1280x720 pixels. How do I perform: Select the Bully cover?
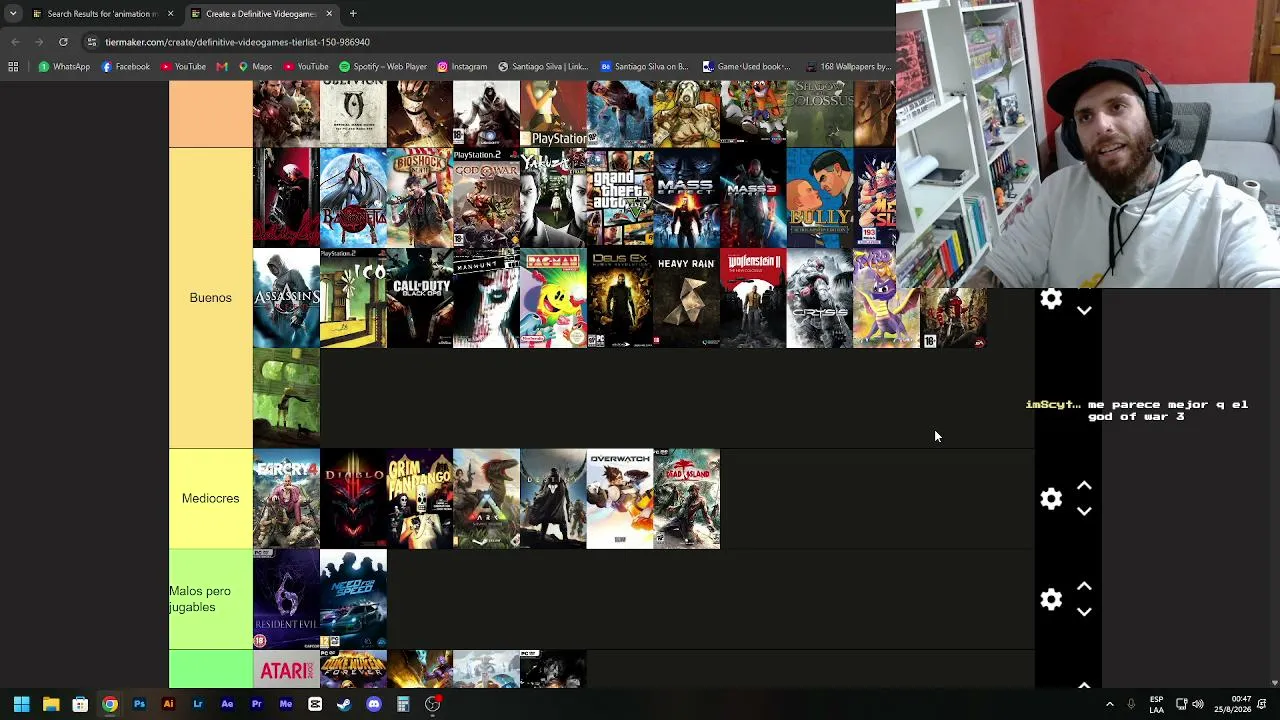tap(820, 198)
